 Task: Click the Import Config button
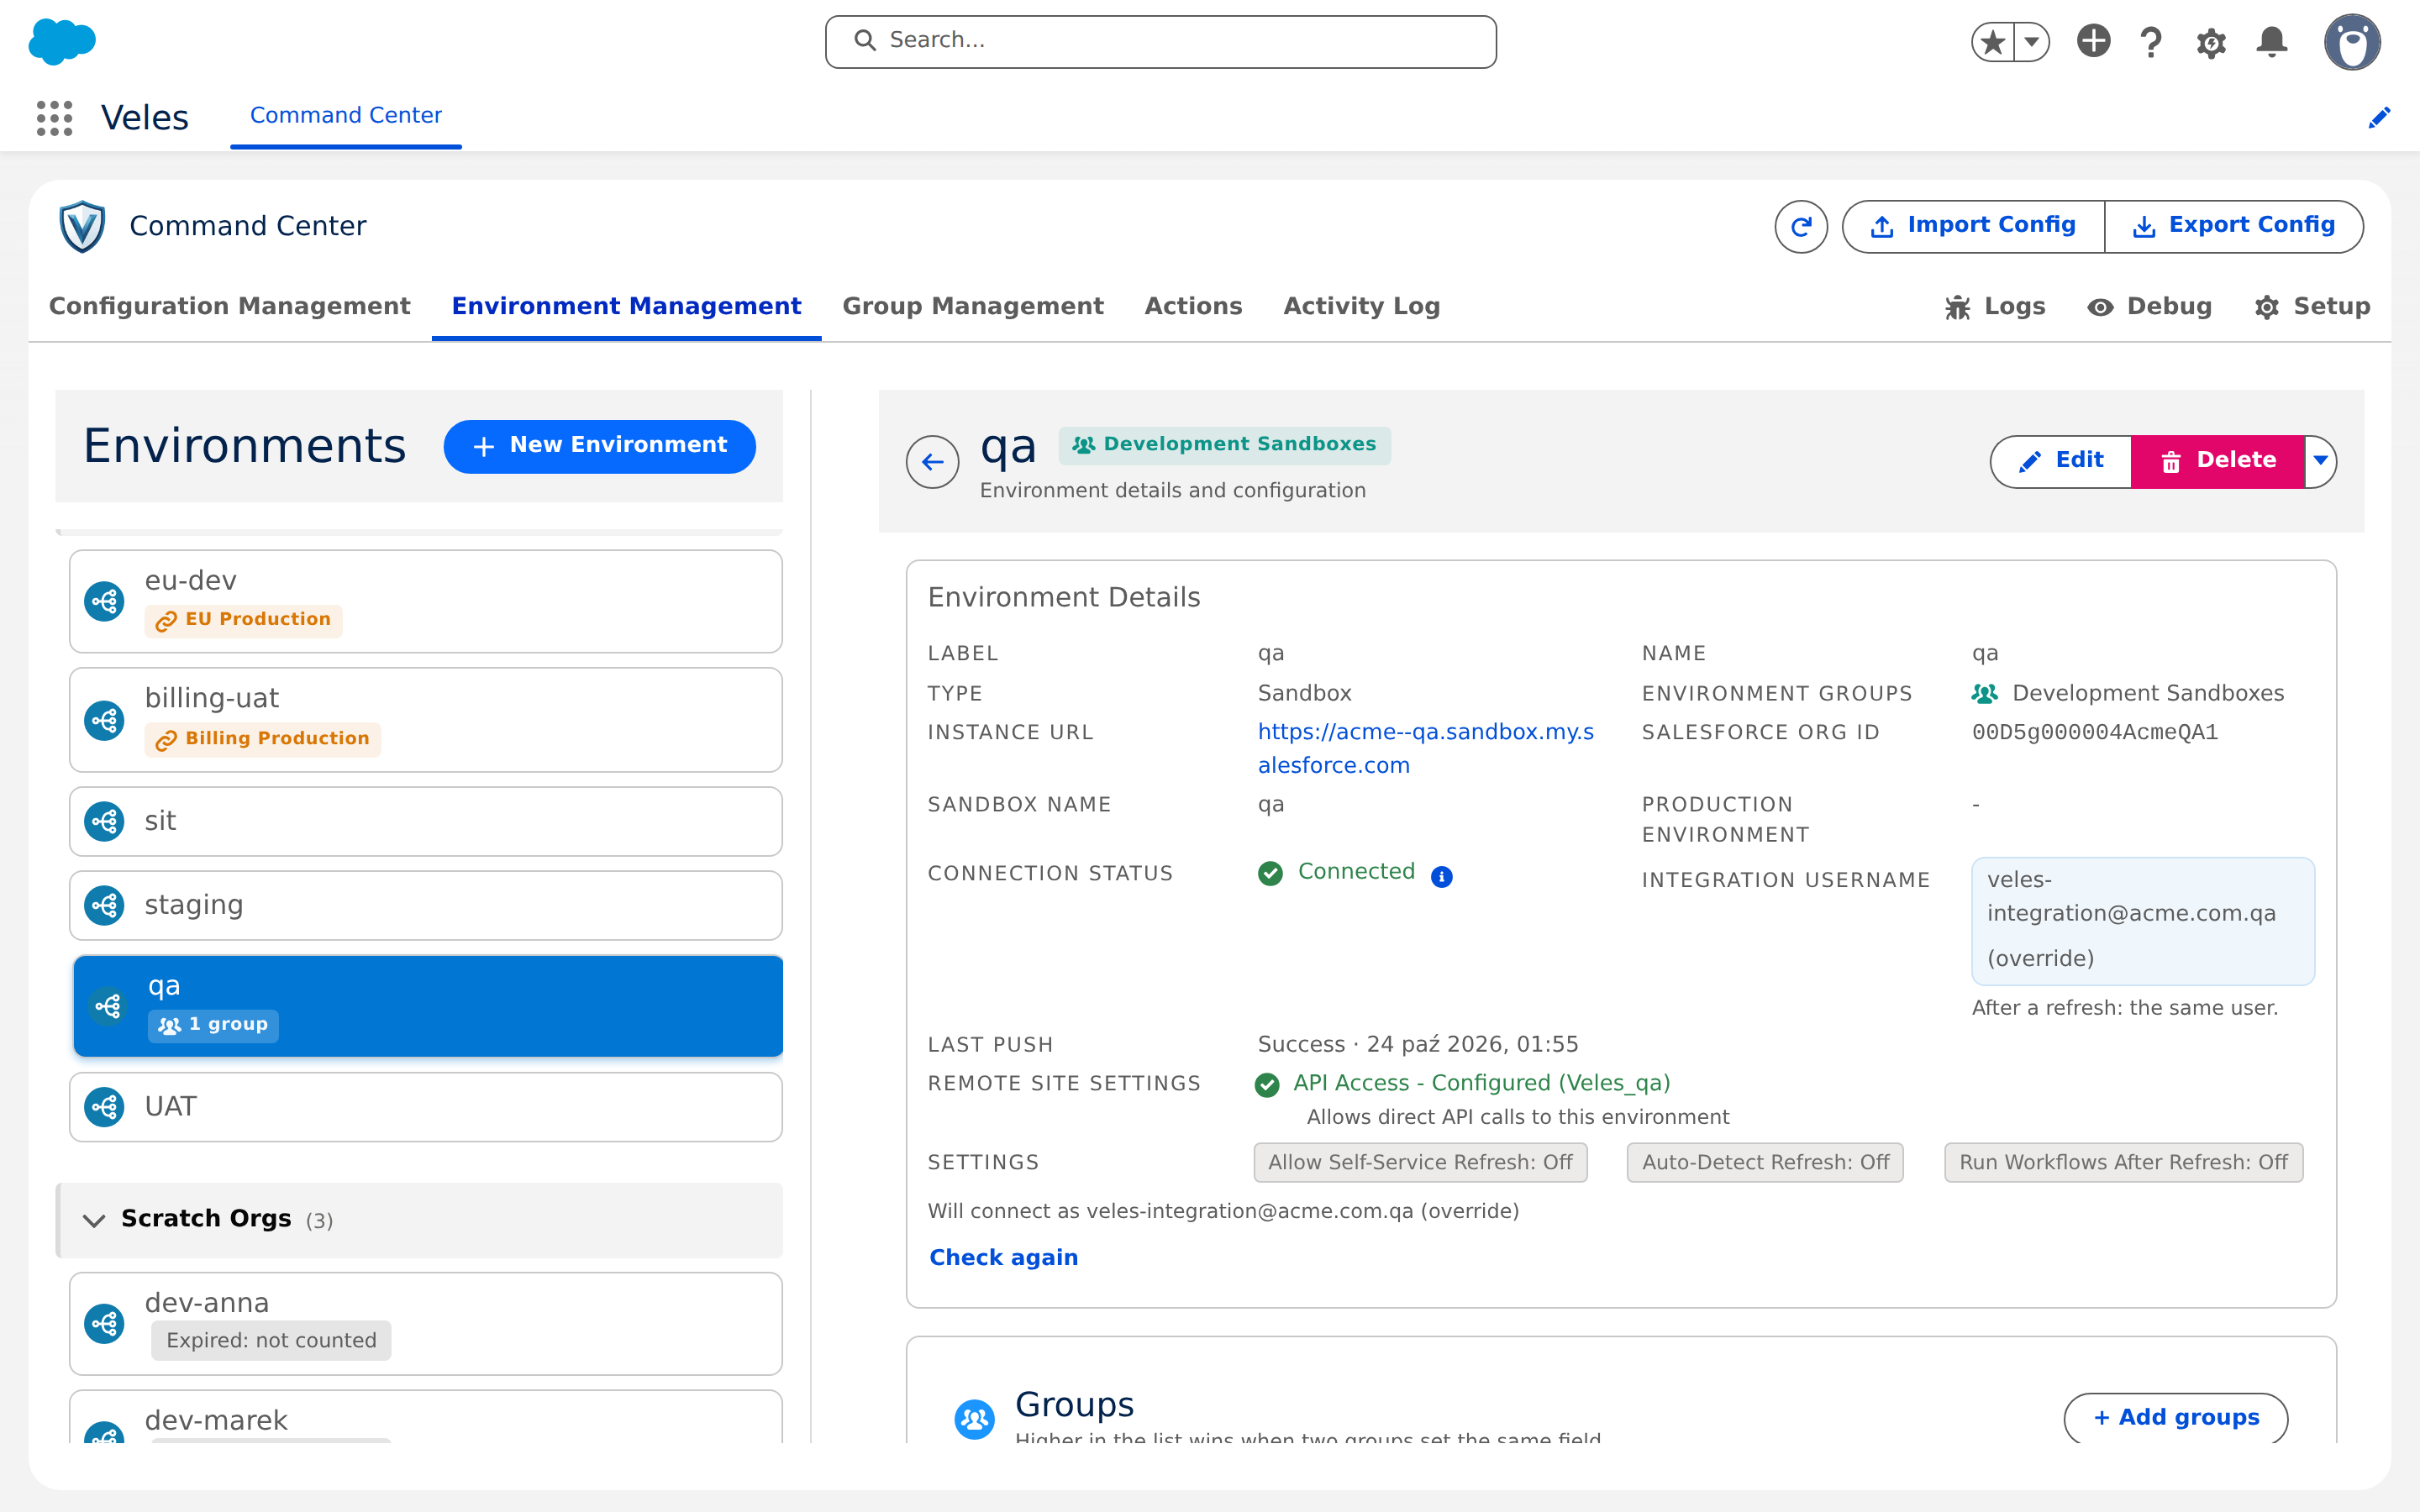[1973, 226]
